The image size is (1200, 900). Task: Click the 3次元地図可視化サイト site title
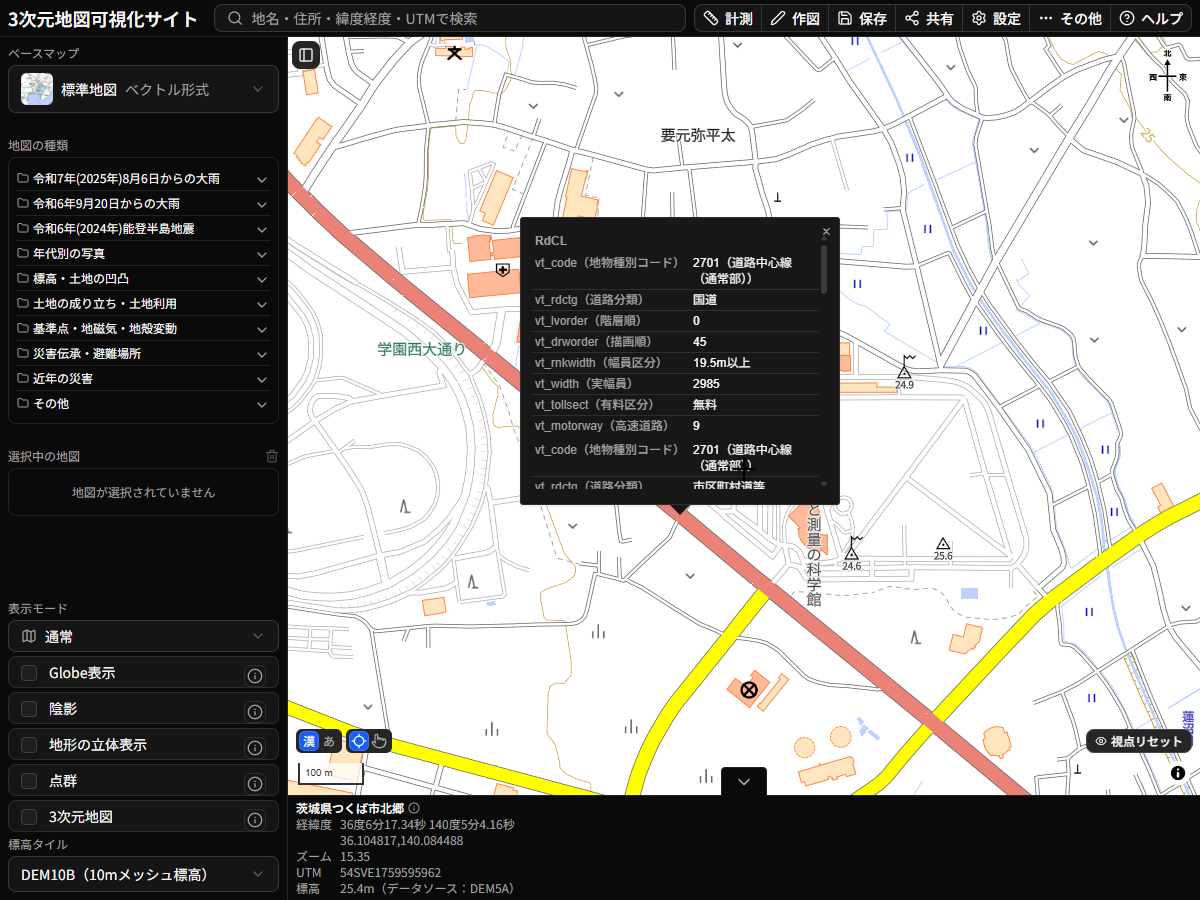tap(103, 18)
